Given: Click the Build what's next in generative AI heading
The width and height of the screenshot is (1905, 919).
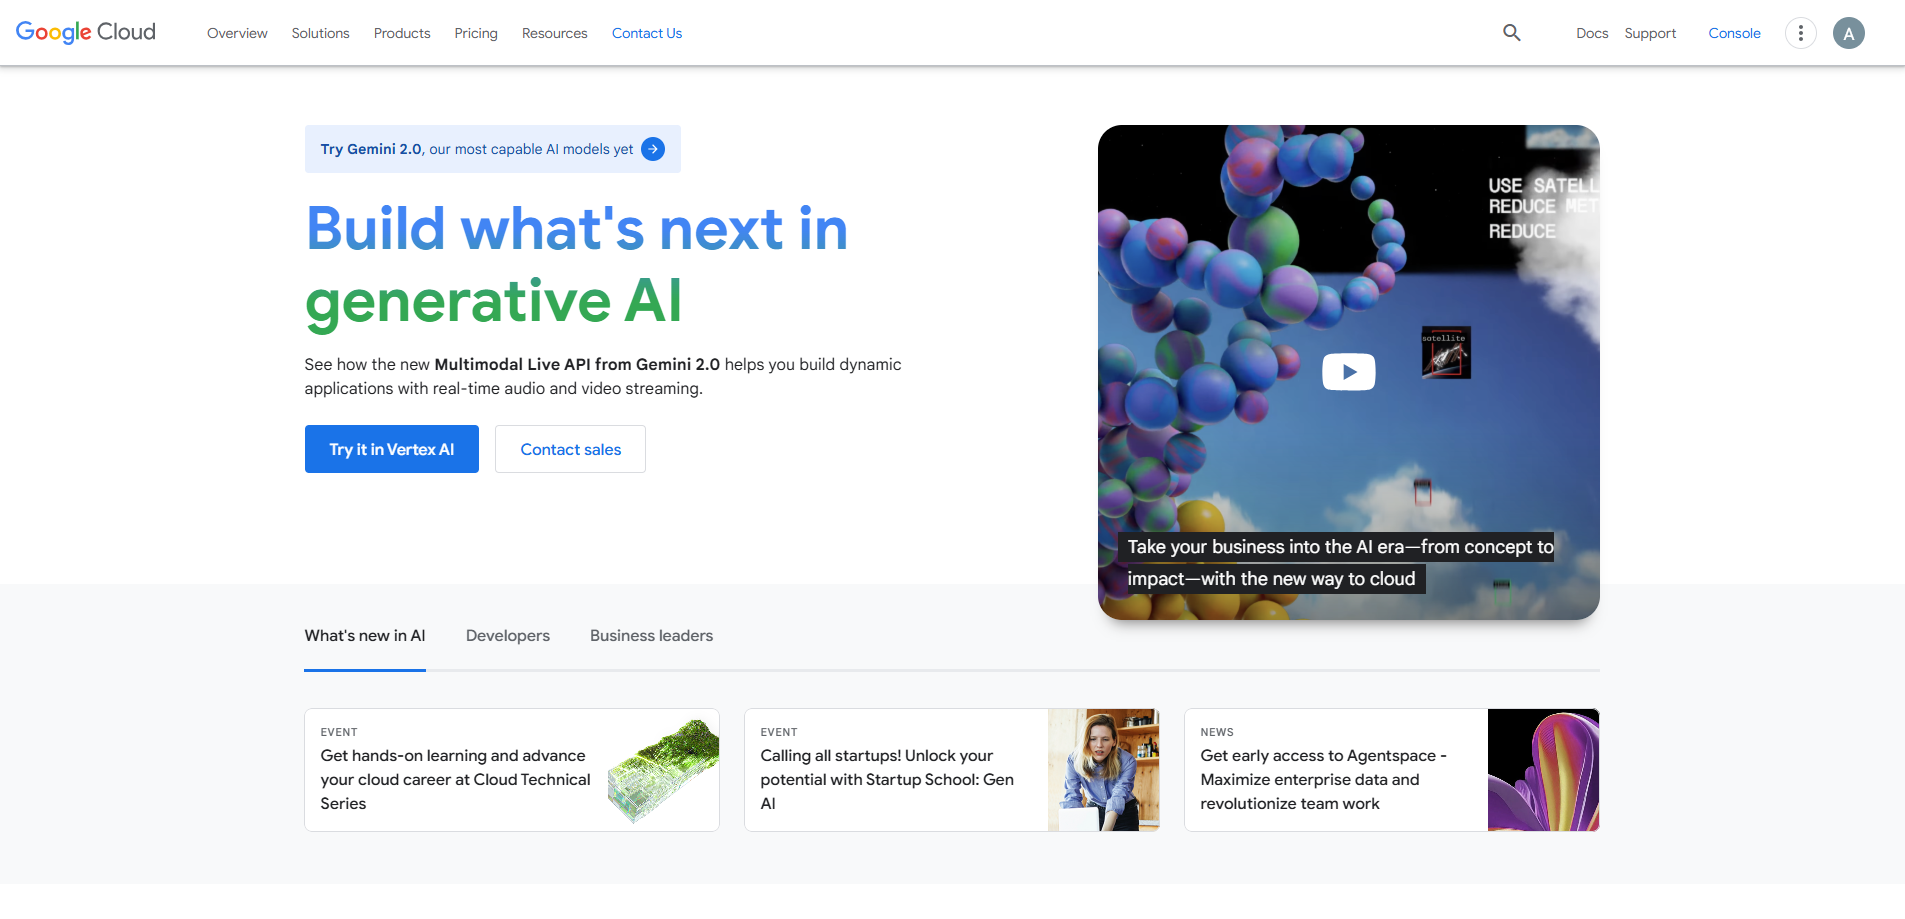Looking at the screenshot, I should coord(577,264).
